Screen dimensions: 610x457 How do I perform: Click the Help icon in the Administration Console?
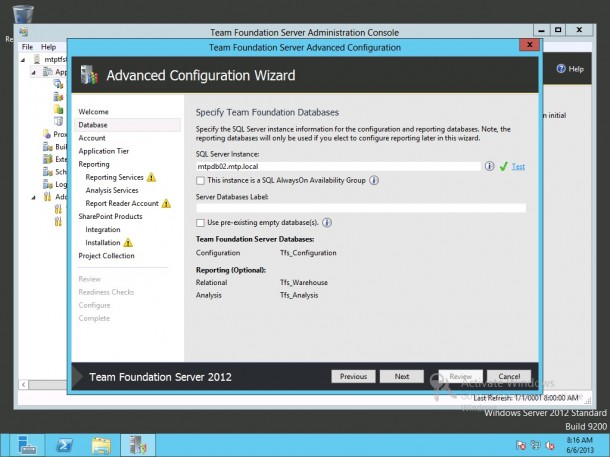(x=561, y=69)
